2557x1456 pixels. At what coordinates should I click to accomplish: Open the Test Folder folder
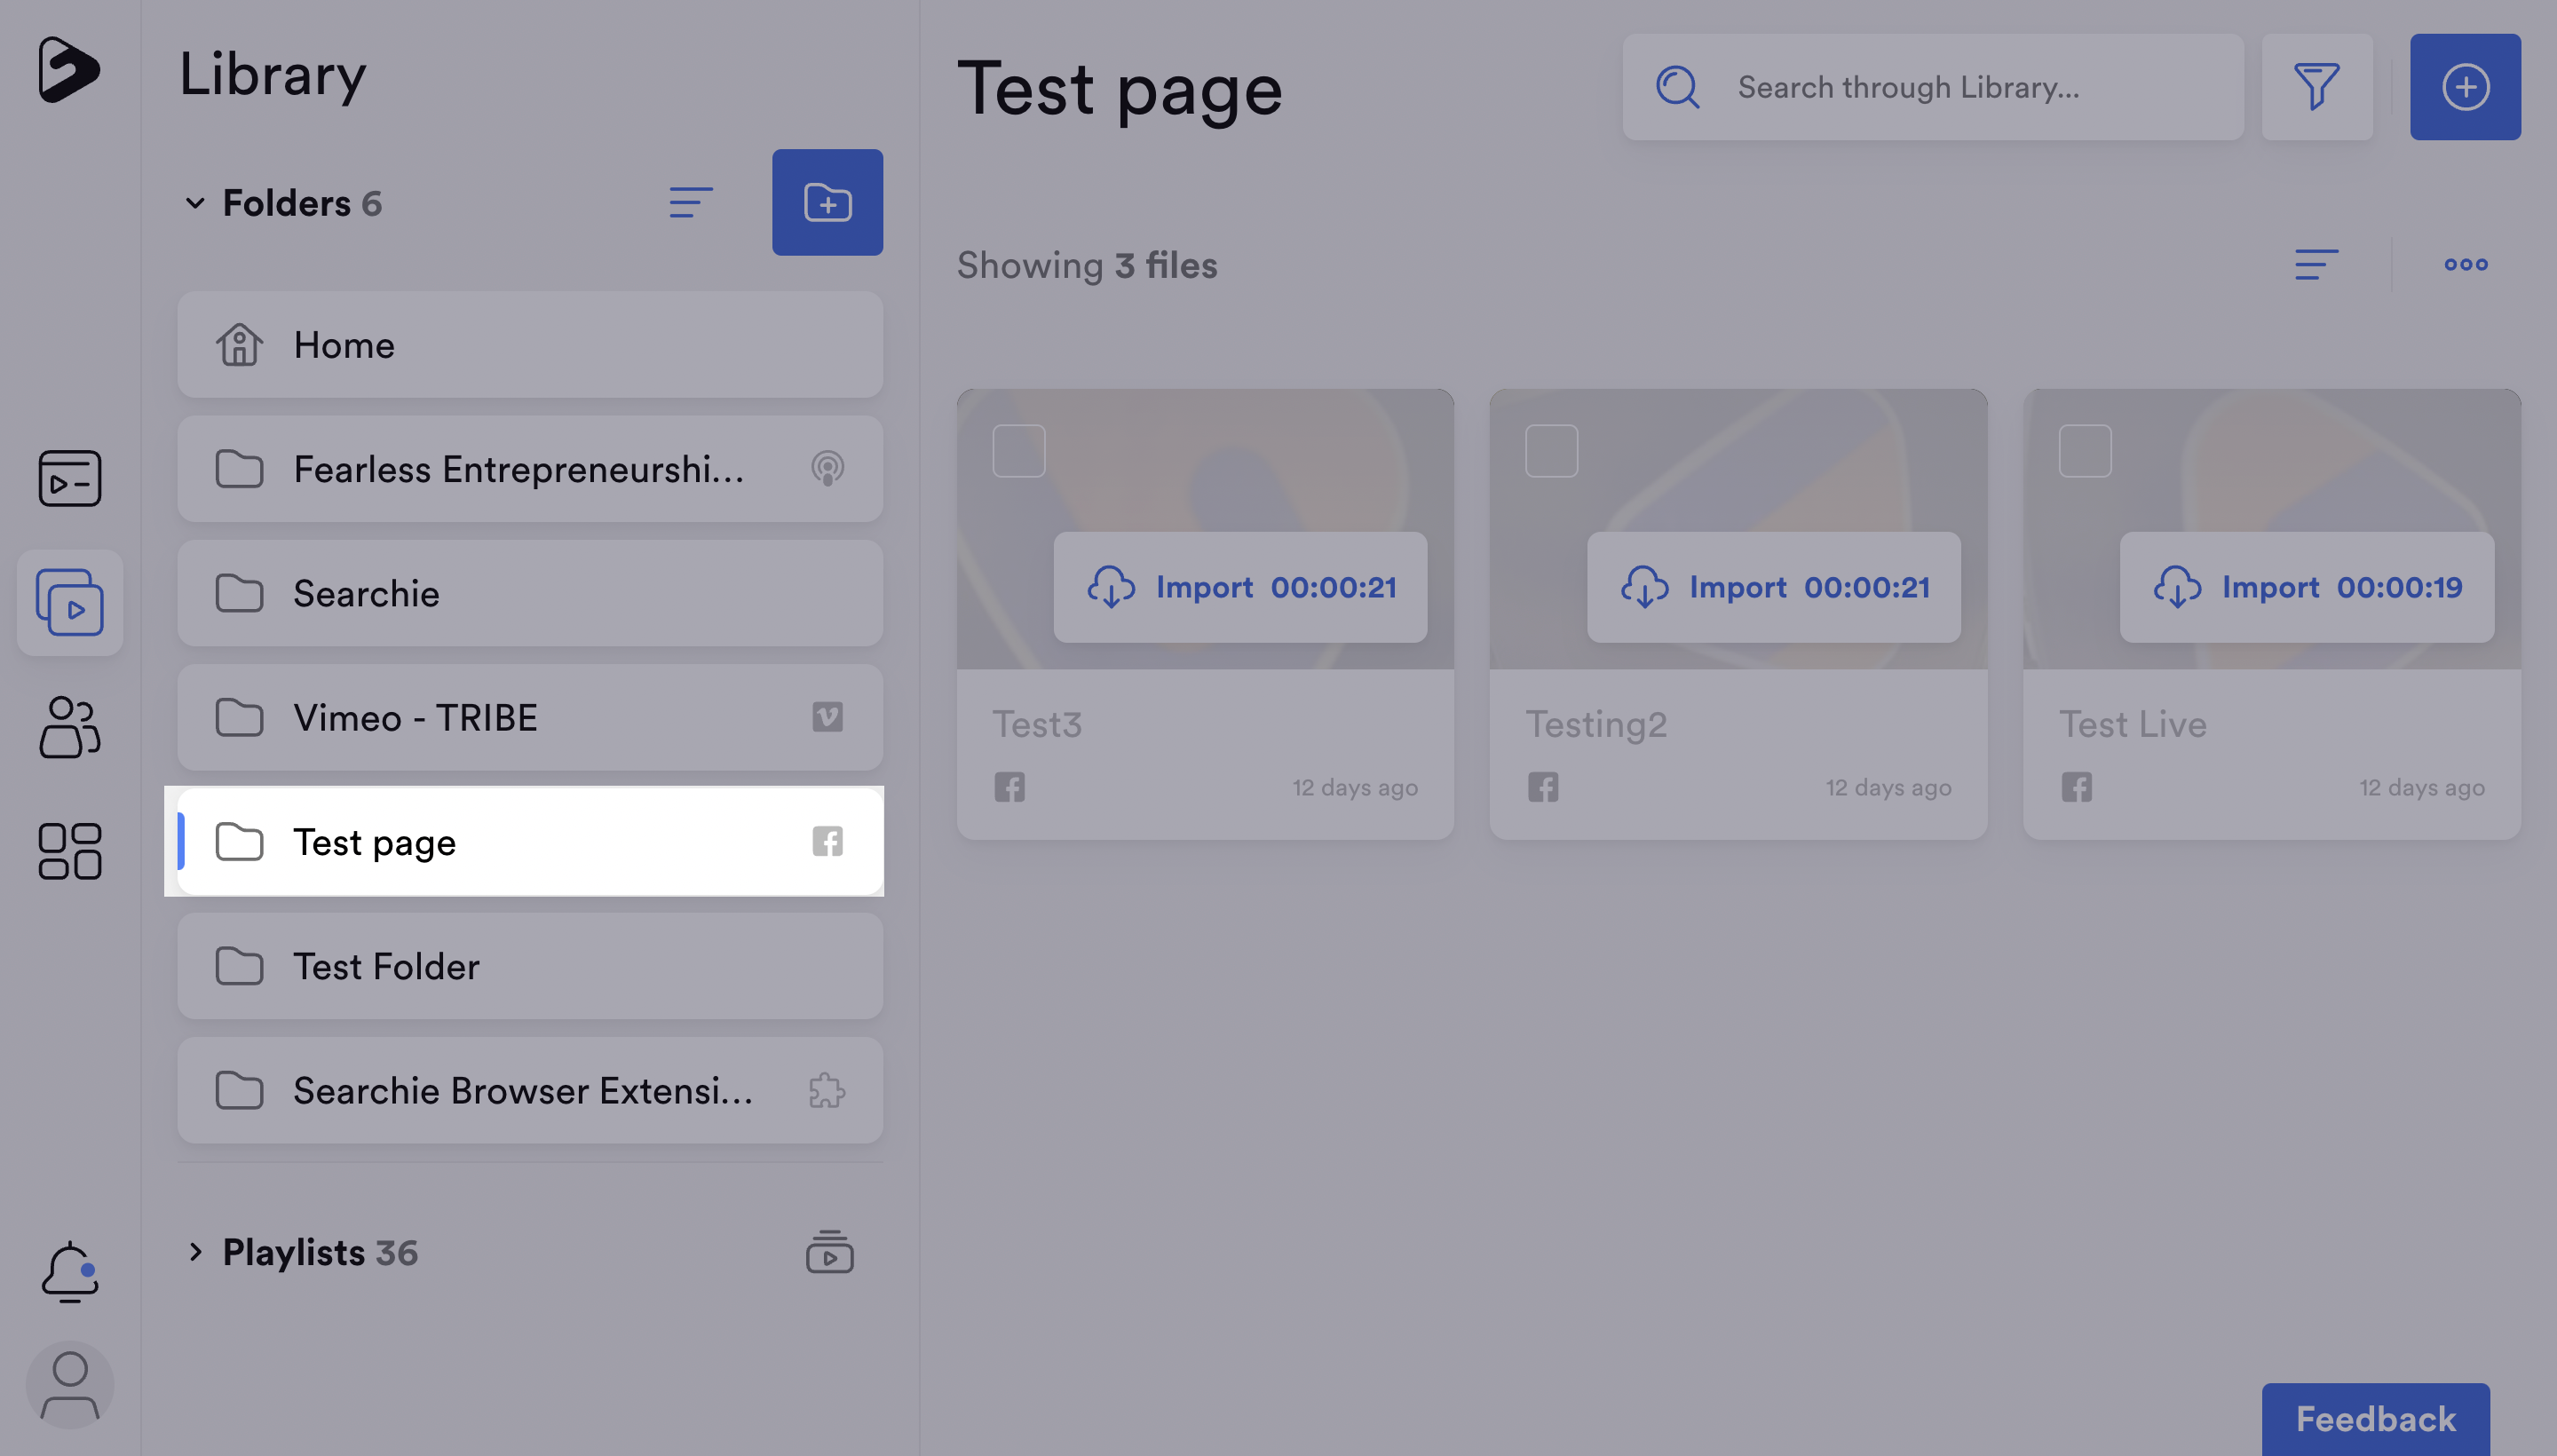click(x=530, y=966)
